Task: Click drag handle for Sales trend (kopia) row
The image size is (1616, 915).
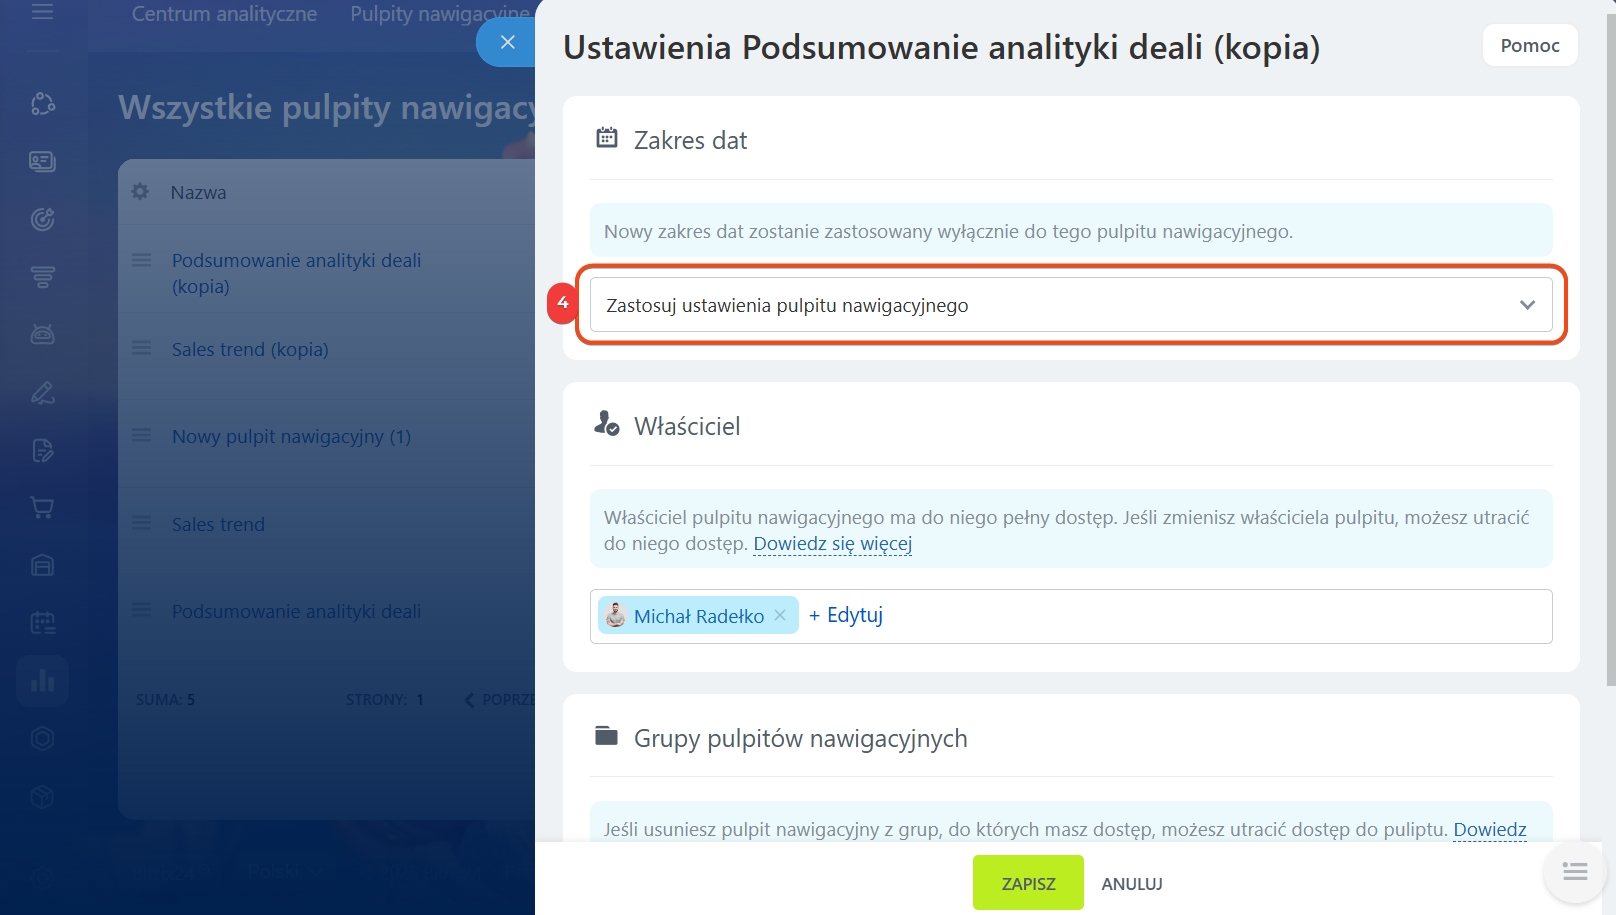Action: (142, 348)
